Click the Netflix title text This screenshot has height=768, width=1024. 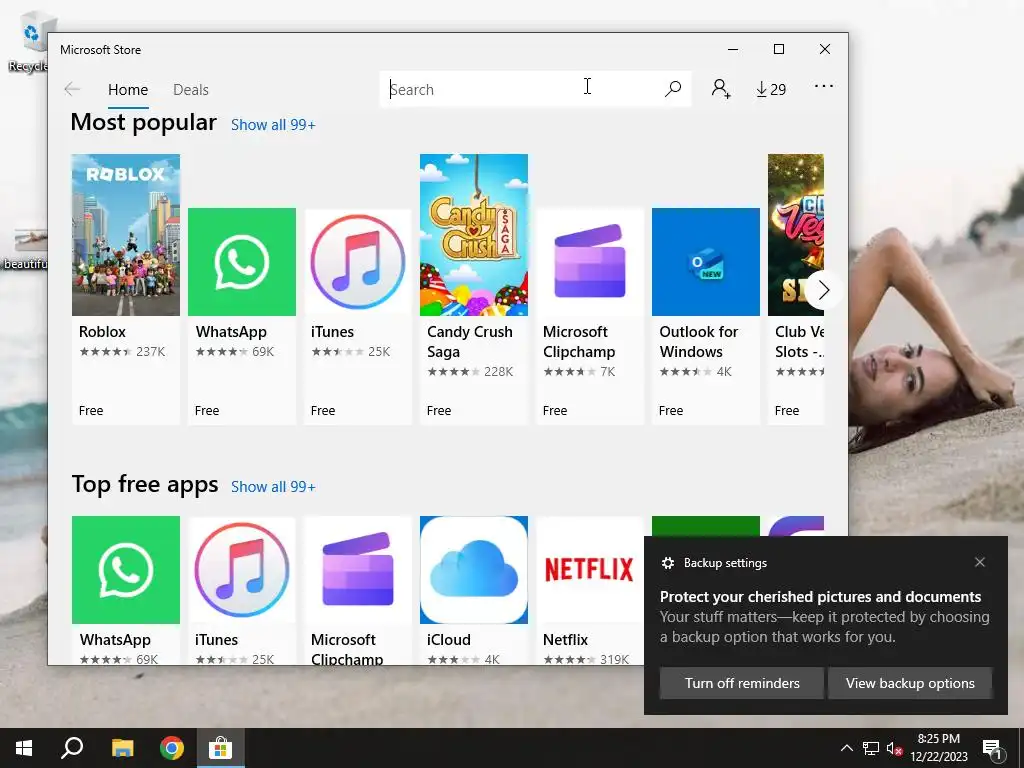(566, 640)
